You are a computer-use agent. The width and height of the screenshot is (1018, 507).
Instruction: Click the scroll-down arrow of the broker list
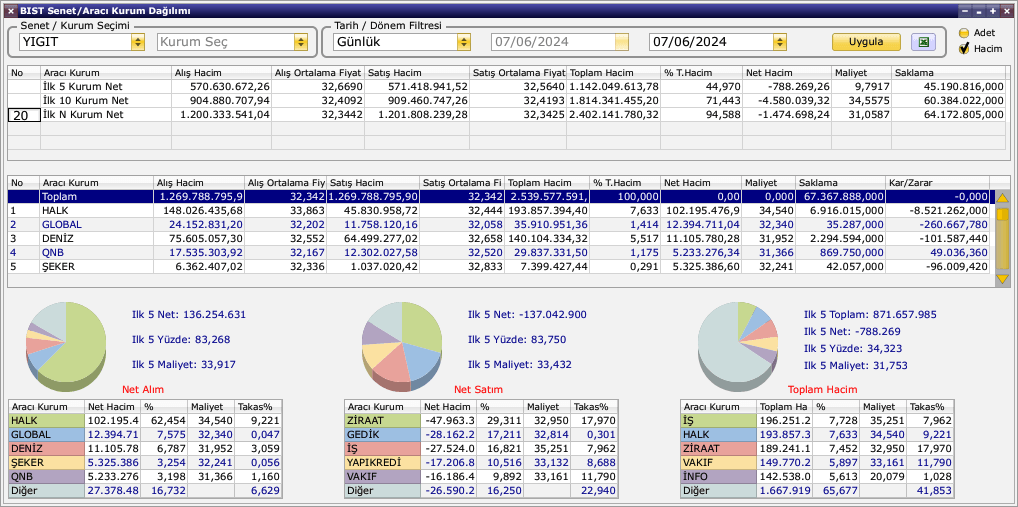coord(1002,279)
